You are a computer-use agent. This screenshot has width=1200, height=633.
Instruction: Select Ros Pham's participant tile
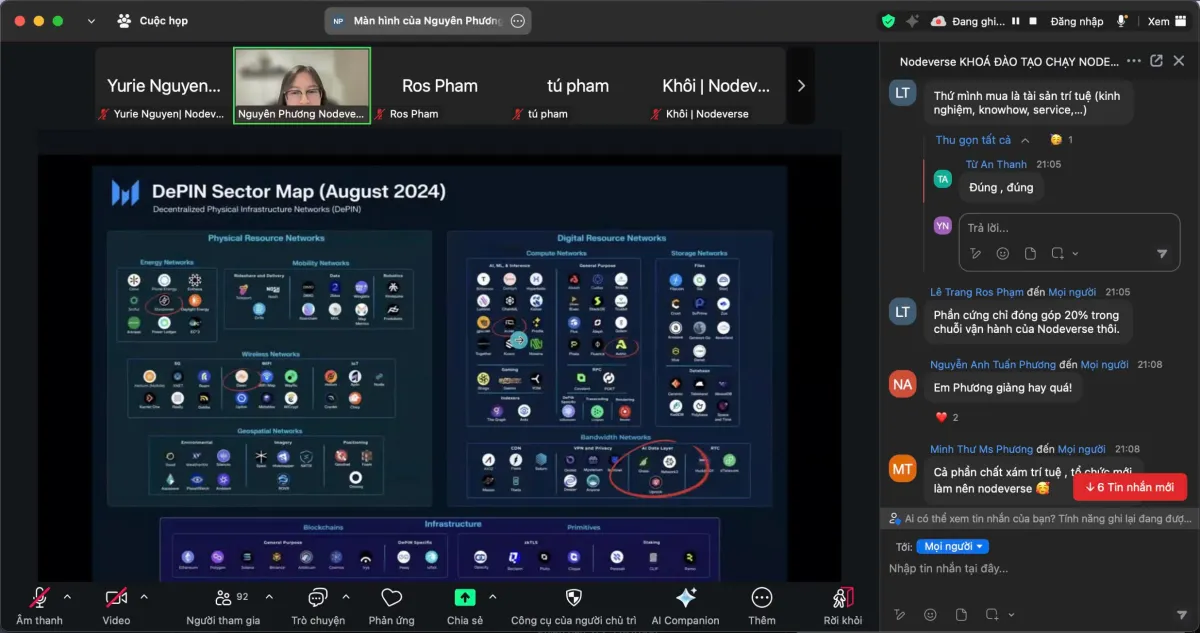pos(440,86)
